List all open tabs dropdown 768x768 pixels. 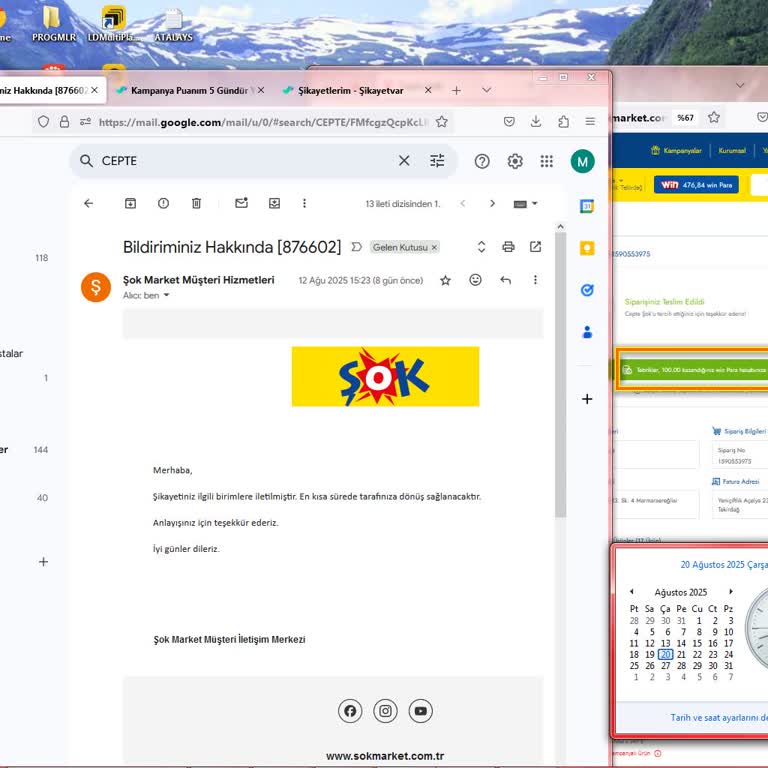pos(486,90)
